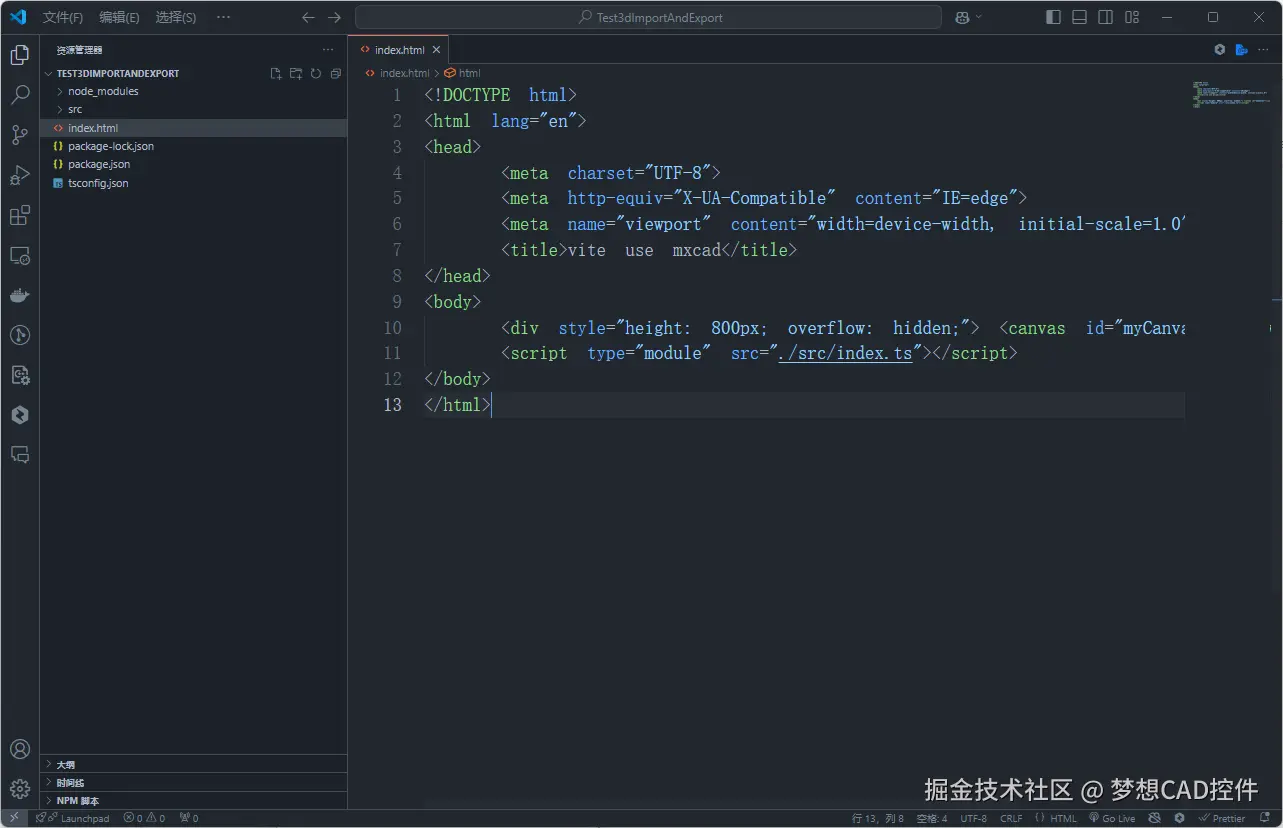The image size is (1283, 828).
Task: Open the errors and warnings indicator
Action: (144, 818)
